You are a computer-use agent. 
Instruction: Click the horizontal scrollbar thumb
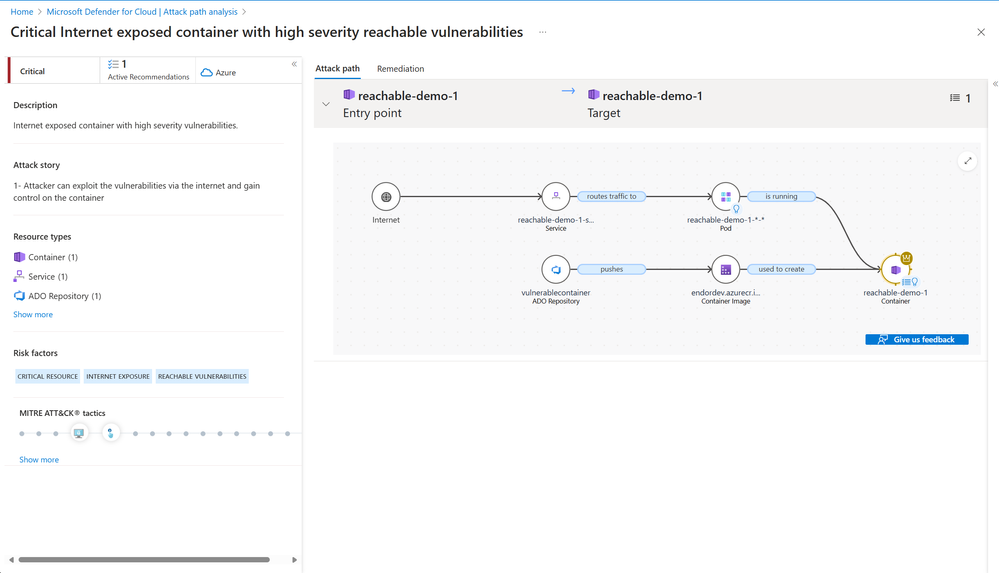144,560
